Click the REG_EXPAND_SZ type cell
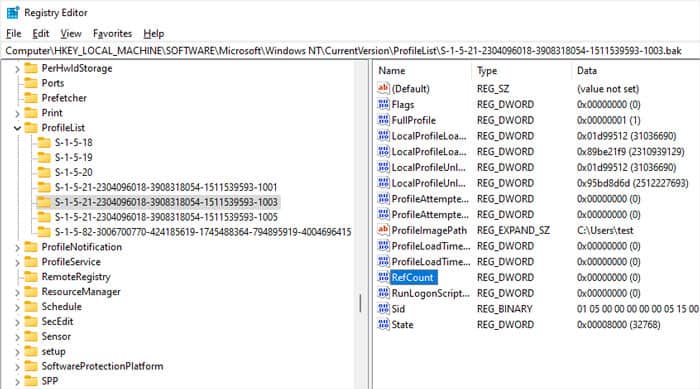The width and height of the screenshot is (700, 389). [513, 230]
